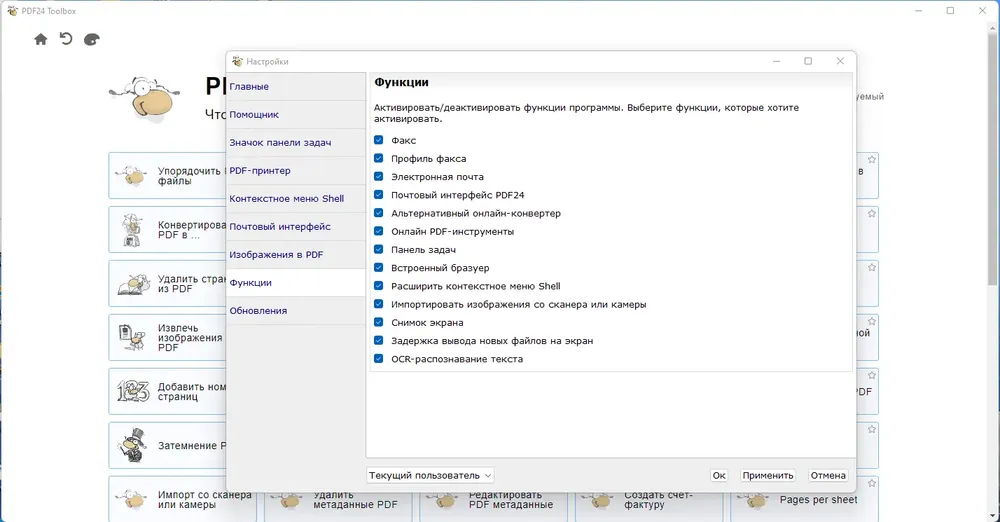1000x522 pixels.
Task: Toggle Импортировать изображения со сканера checkbox
Action: coord(379,304)
